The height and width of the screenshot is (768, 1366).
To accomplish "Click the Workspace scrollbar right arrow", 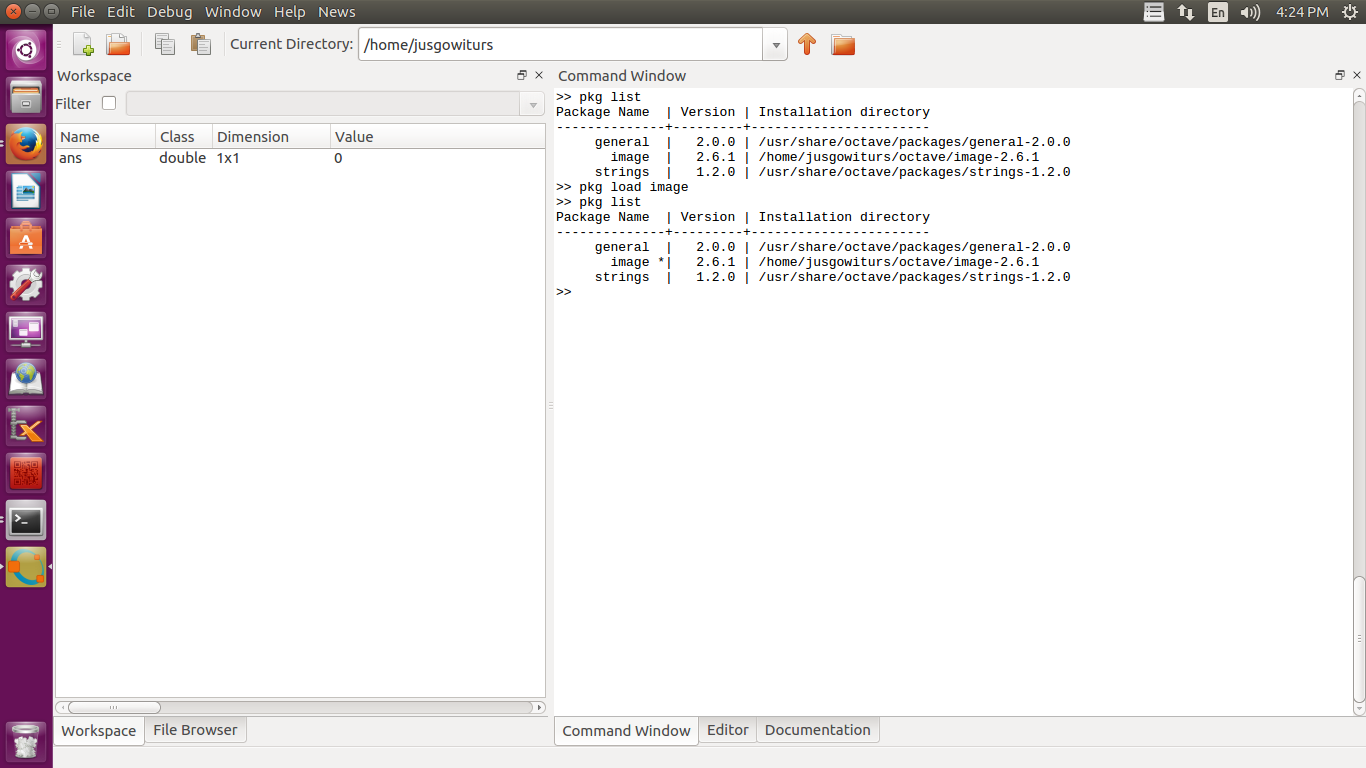I will point(540,707).
